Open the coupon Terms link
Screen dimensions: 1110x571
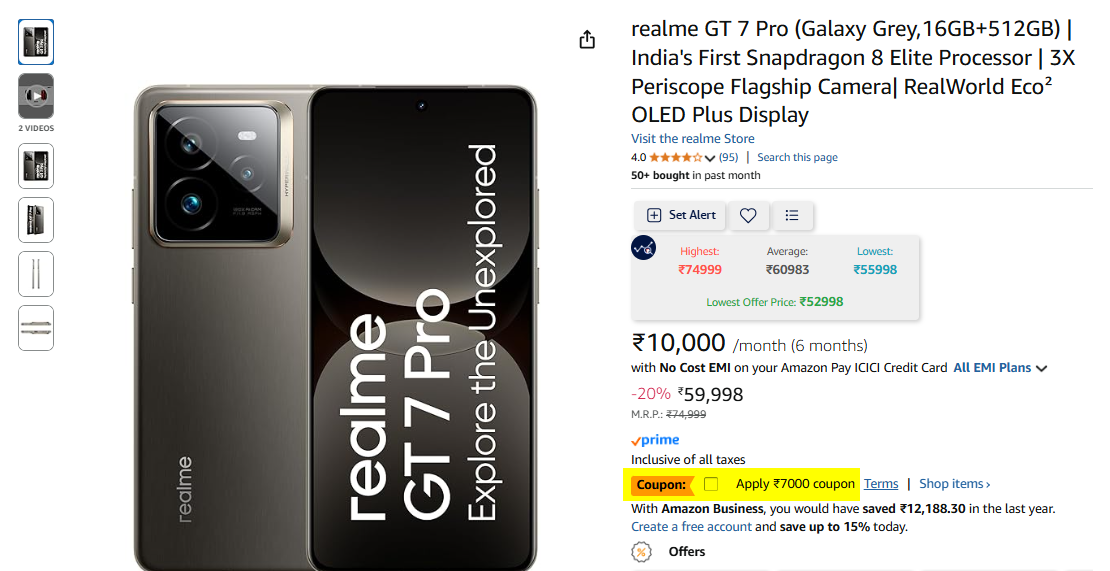(881, 484)
